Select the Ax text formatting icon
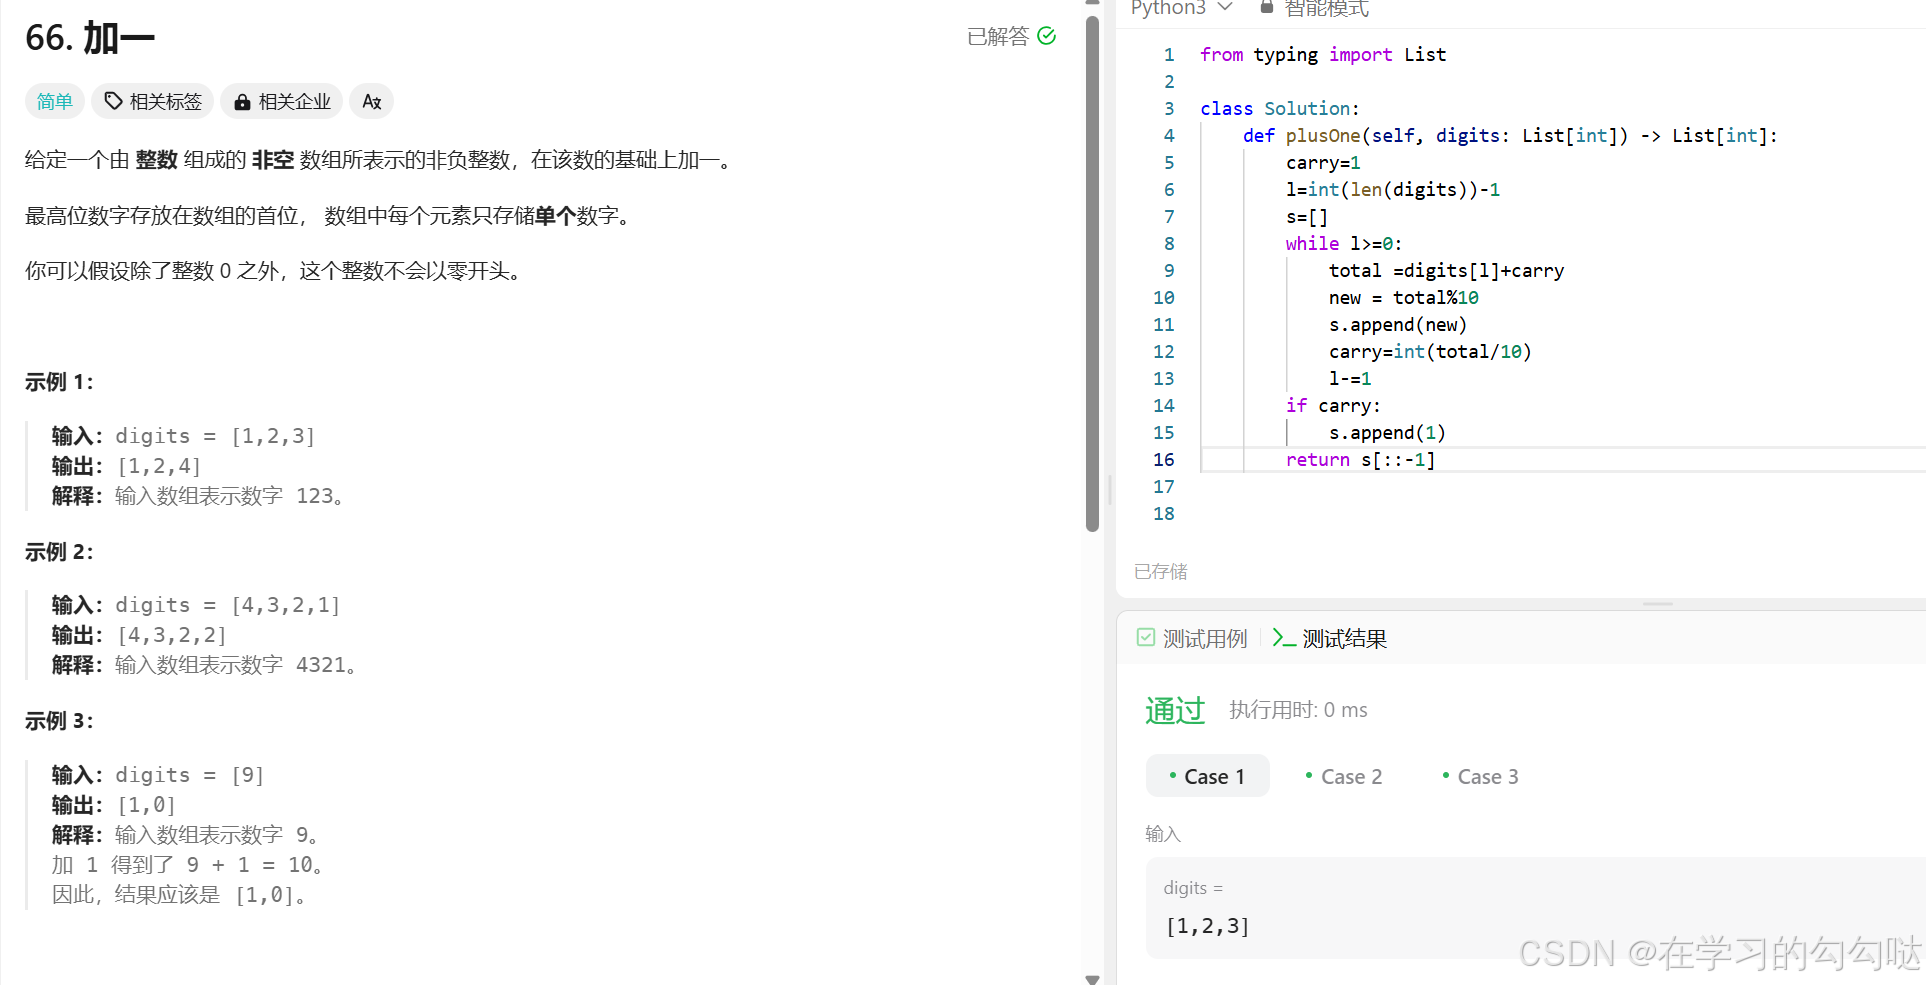 point(371,101)
